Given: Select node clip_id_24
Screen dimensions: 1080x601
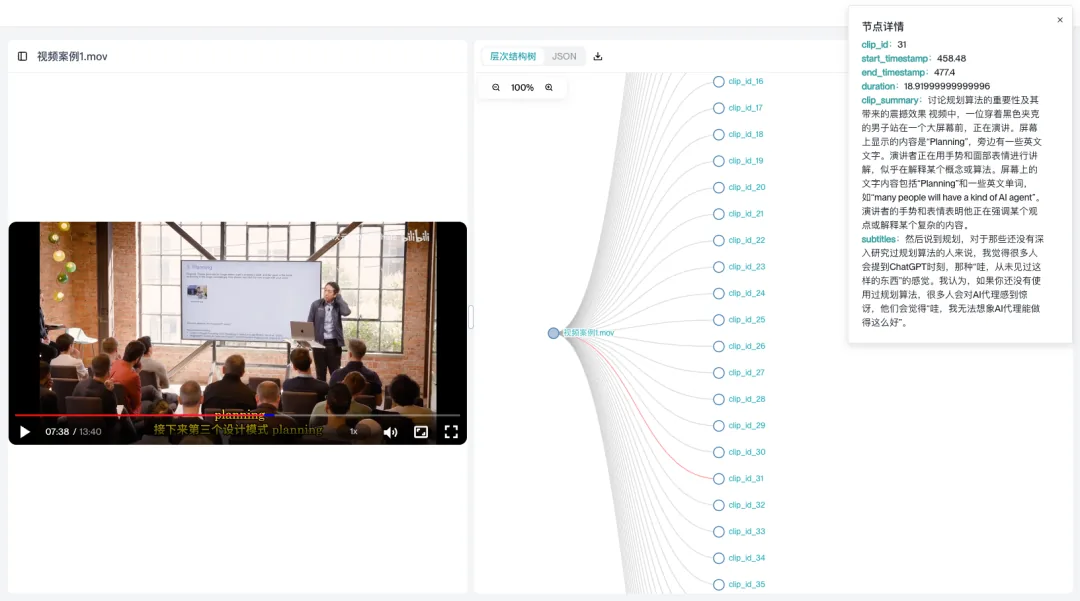Looking at the screenshot, I should 718,294.
